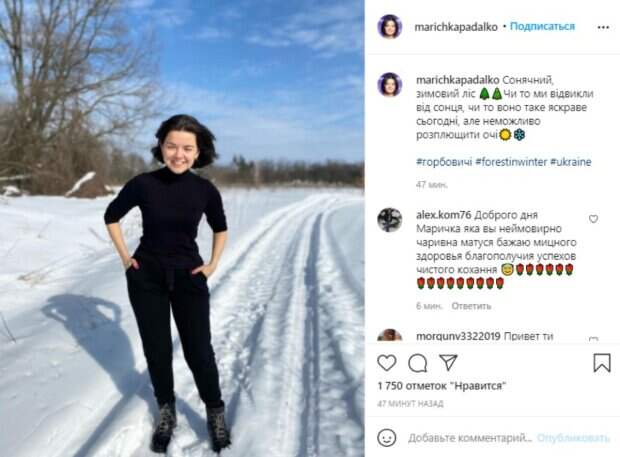Screen dimensions: 620x457
Task: Open the emoji picker smiley icon
Action: tap(387, 438)
